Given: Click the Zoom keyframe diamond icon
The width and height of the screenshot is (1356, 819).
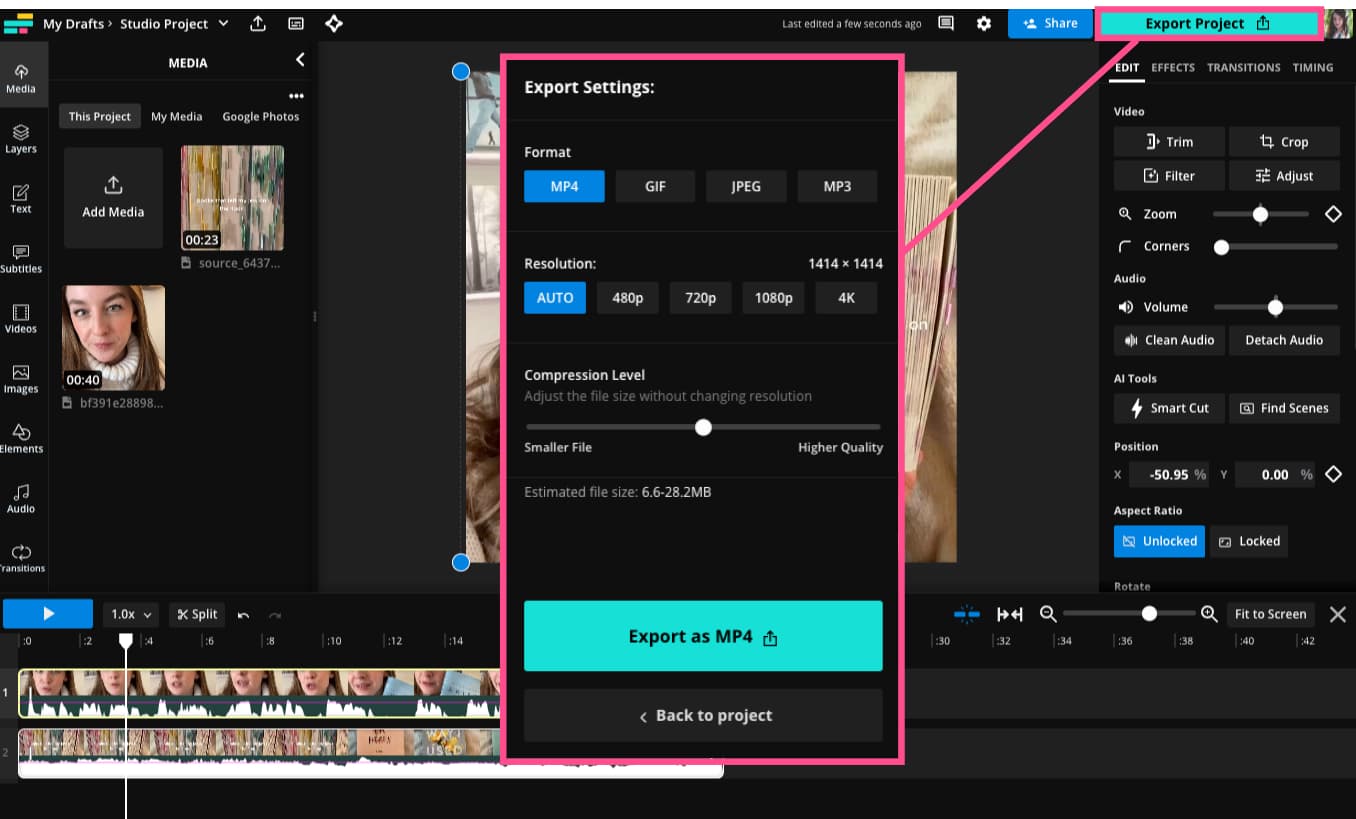Looking at the screenshot, I should point(1332,214).
